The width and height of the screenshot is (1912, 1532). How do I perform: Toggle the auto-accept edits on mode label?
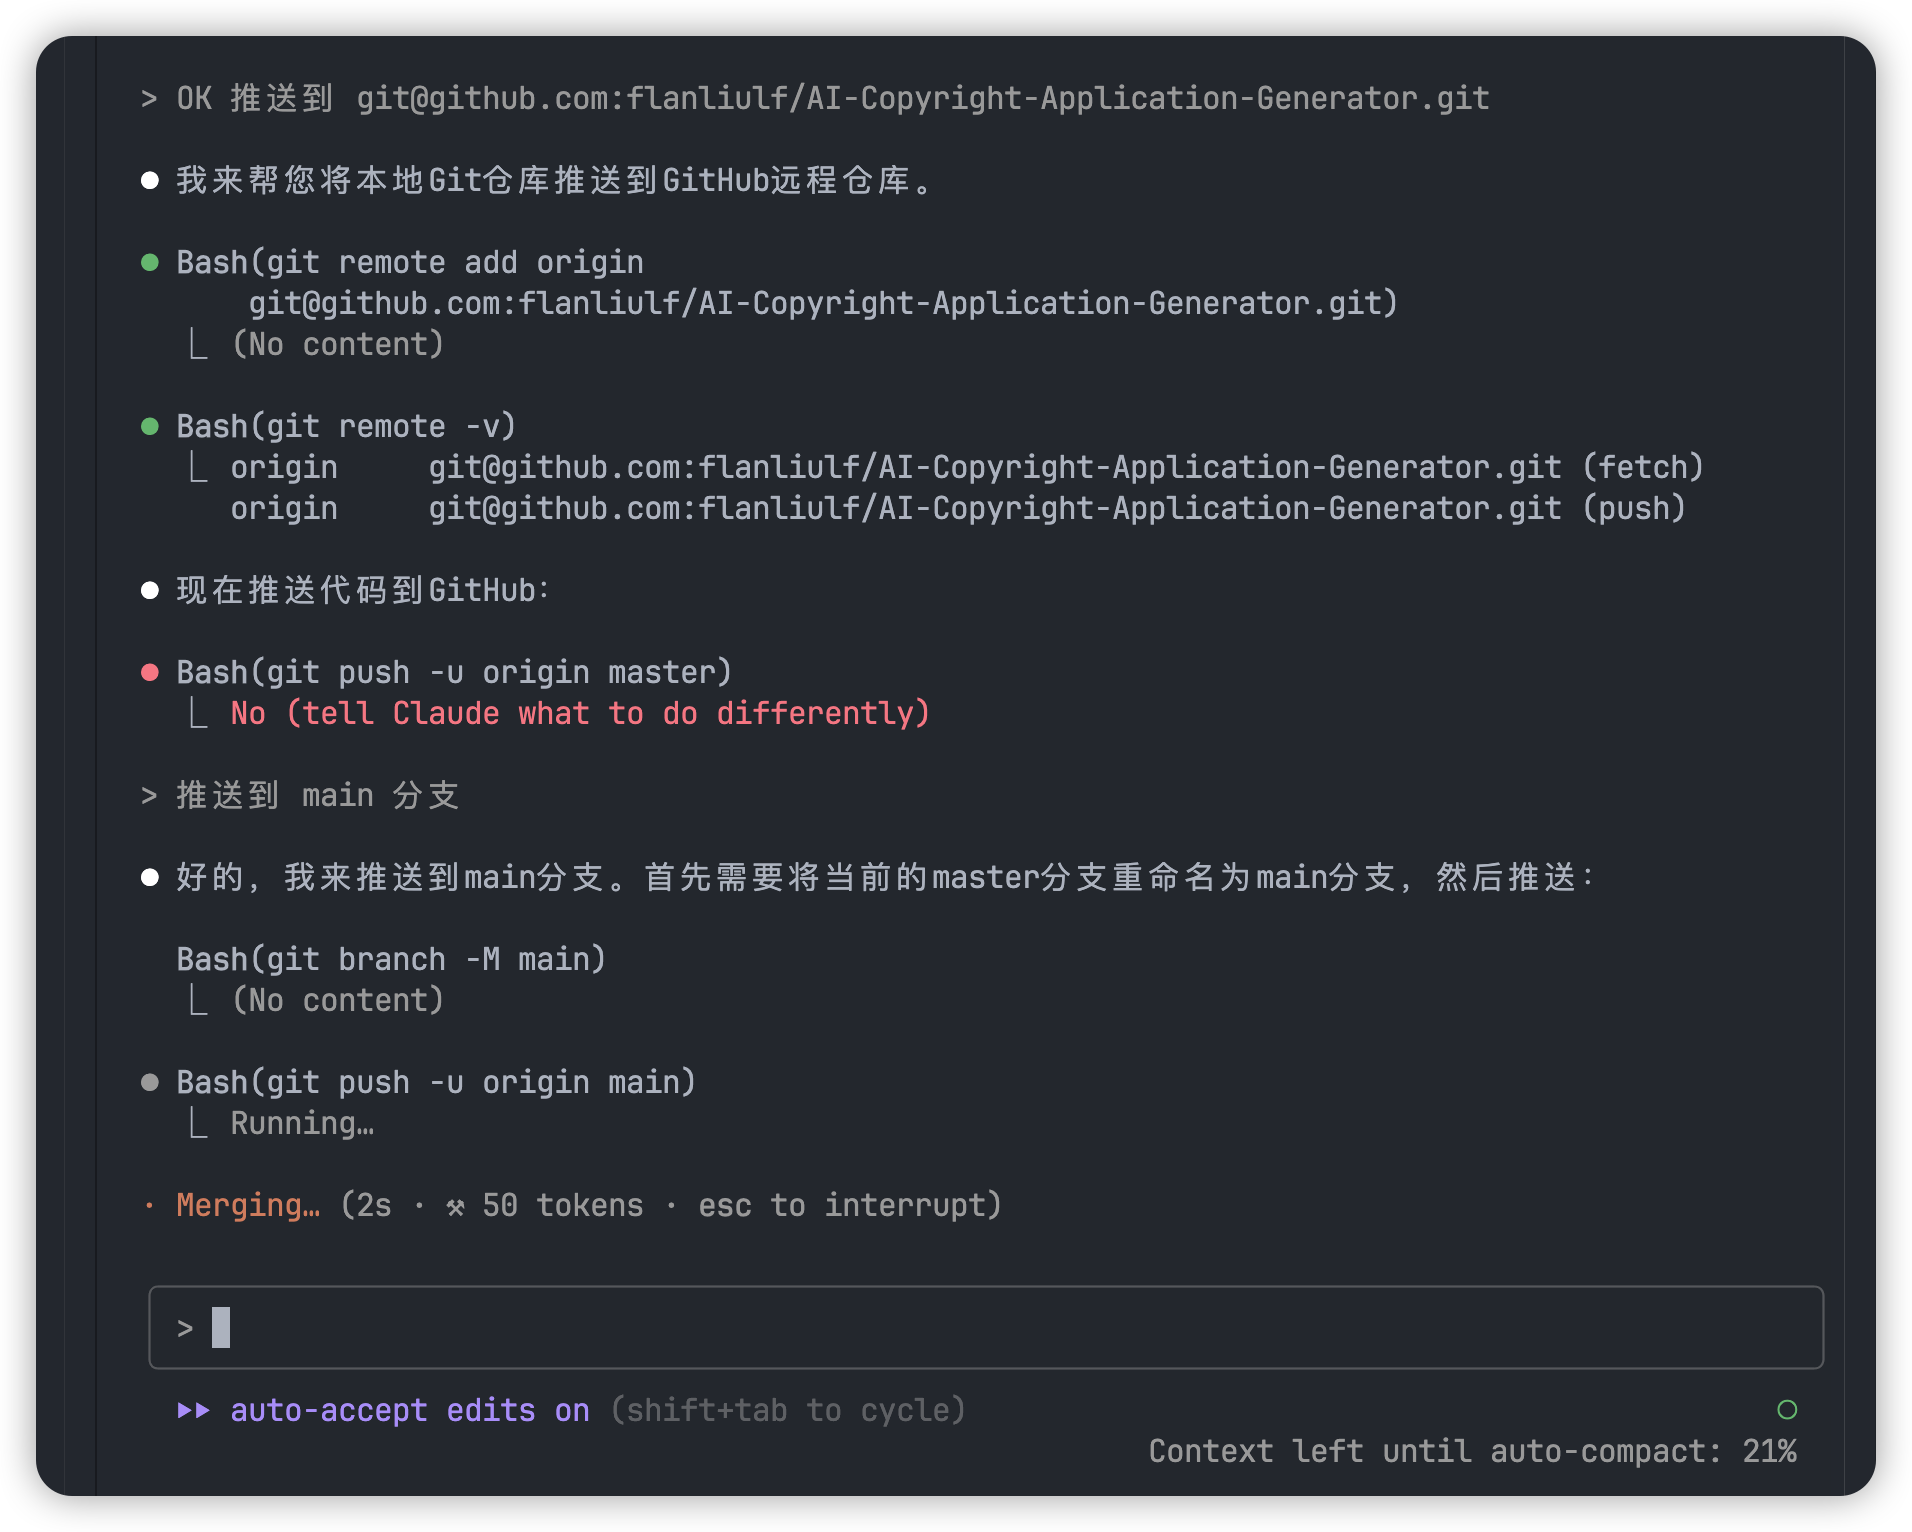click(x=409, y=1410)
